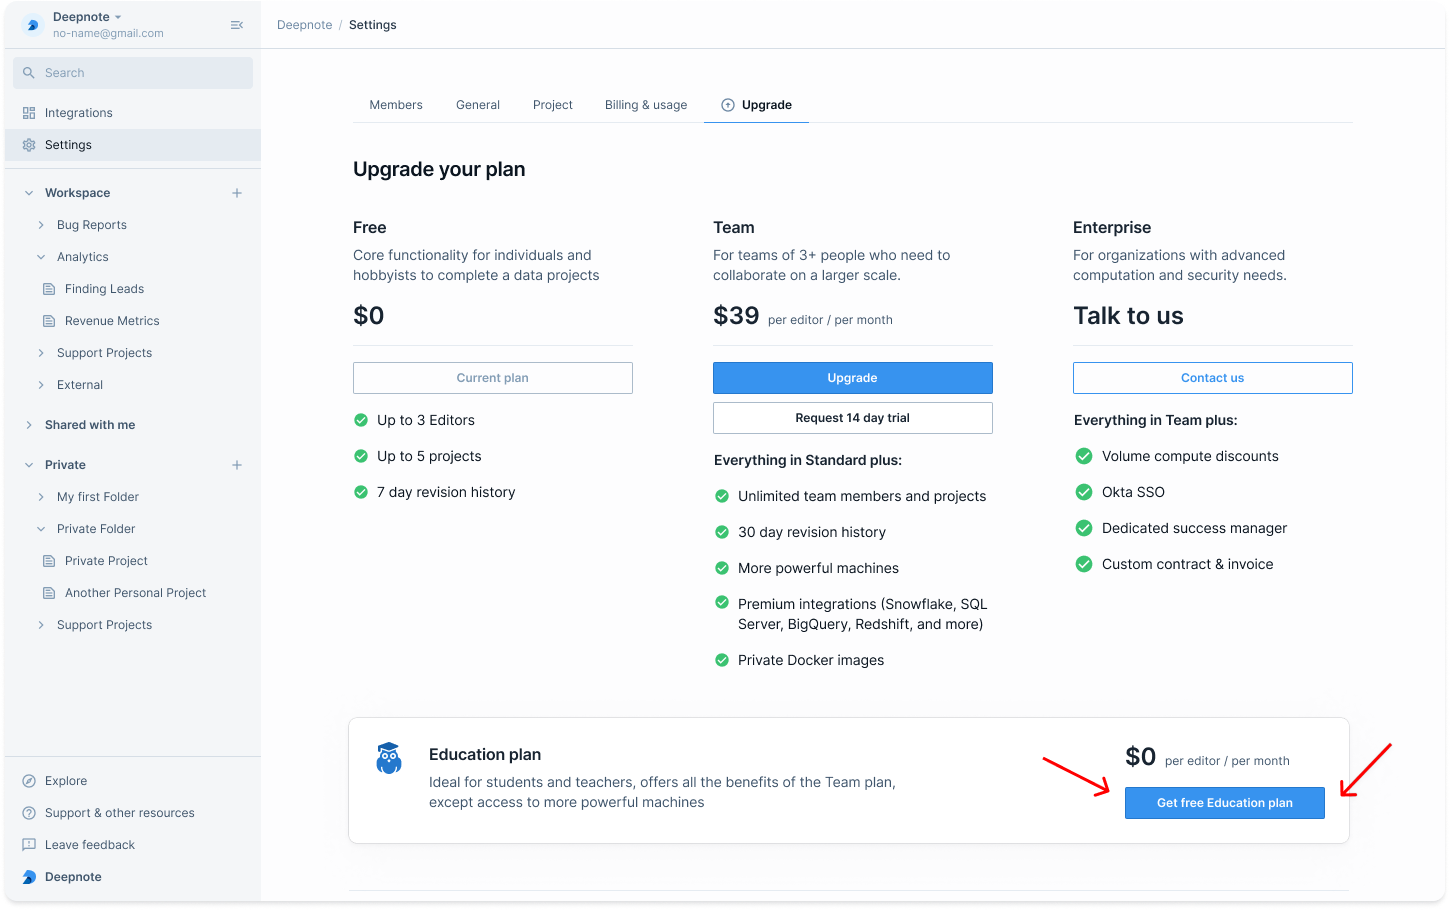Image resolution: width=1450 pixels, height=910 pixels.
Task: Click the 'Talk to us' heading
Action: click(1128, 316)
